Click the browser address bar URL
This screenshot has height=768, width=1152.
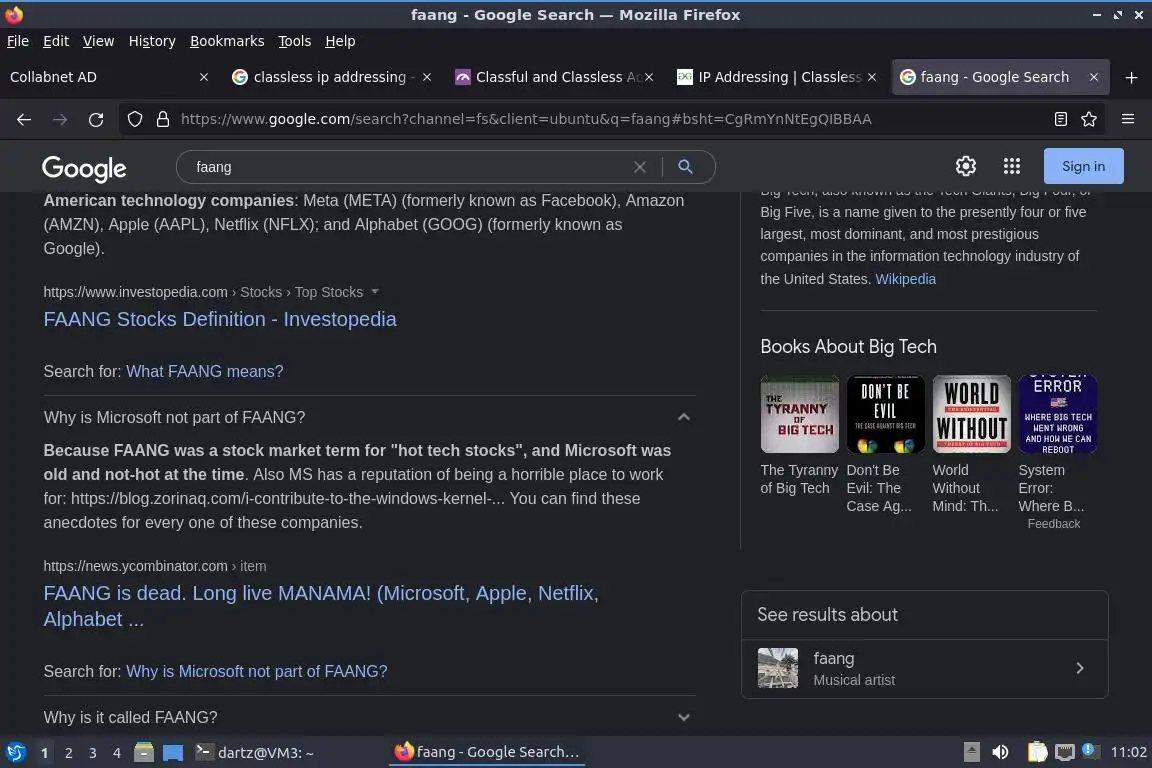(525, 119)
